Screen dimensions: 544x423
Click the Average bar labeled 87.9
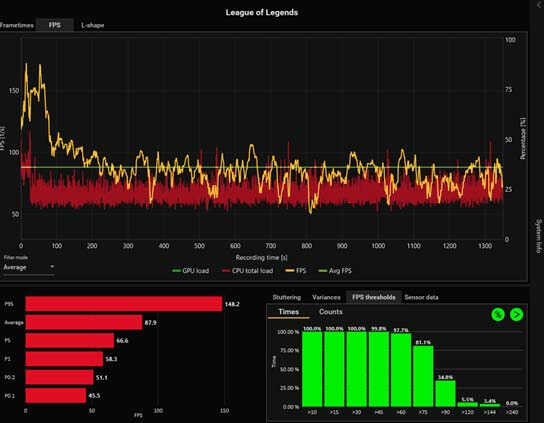coord(84,322)
